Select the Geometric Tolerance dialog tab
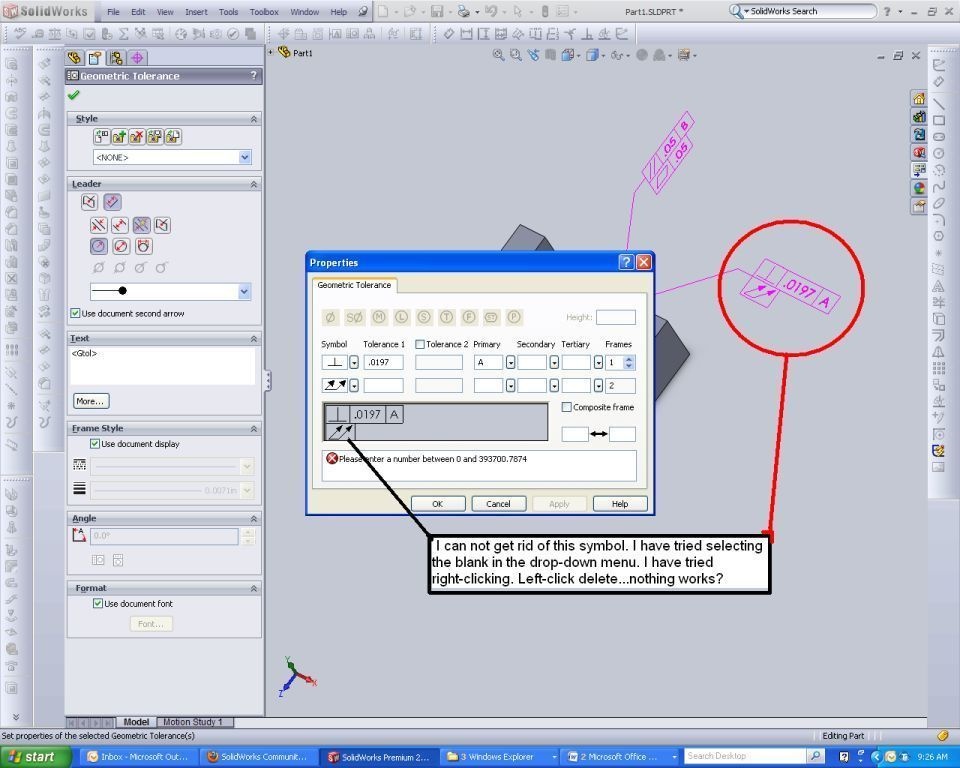This screenshot has height=768, width=960. click(354, 285)
